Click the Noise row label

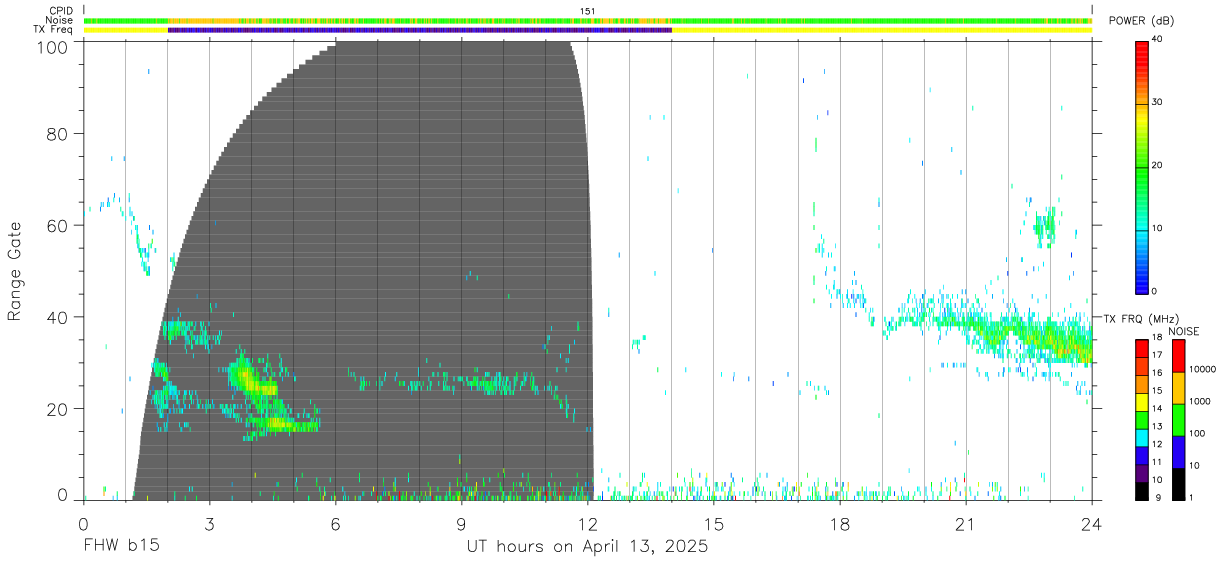61,20
